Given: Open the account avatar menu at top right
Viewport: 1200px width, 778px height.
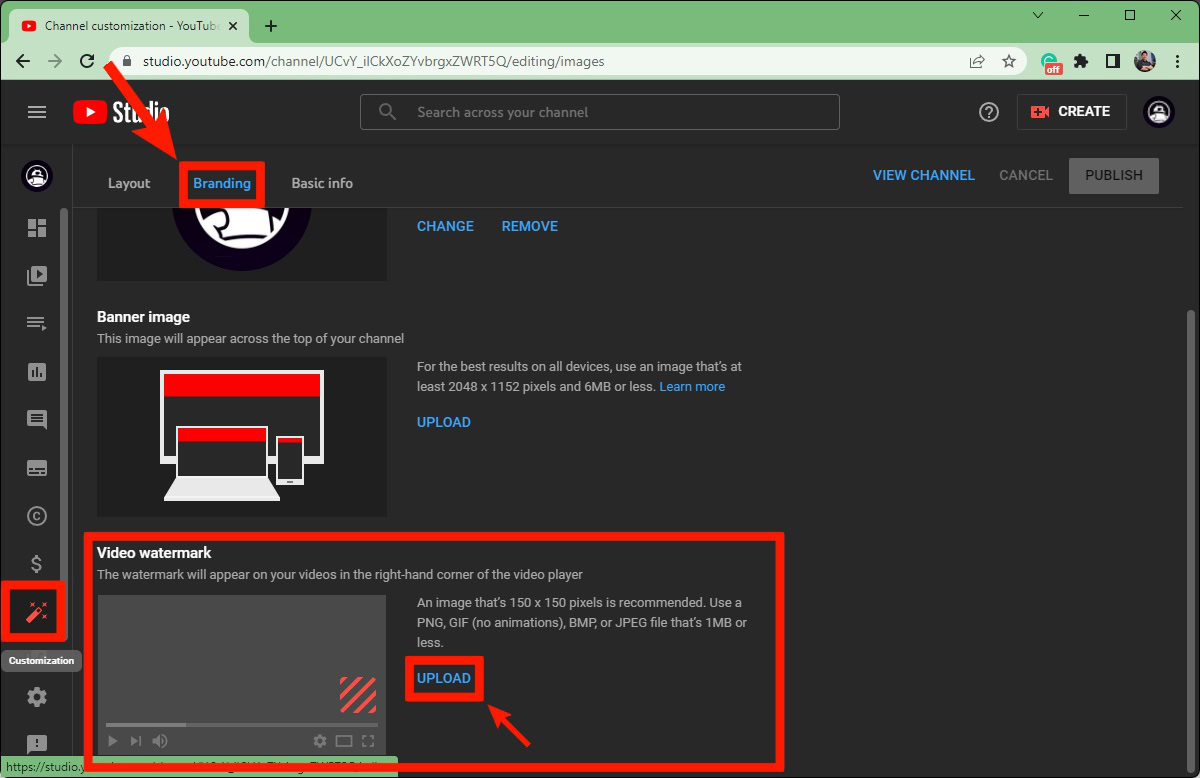Looking at the screenshot, I should [x=1159, y=112].
